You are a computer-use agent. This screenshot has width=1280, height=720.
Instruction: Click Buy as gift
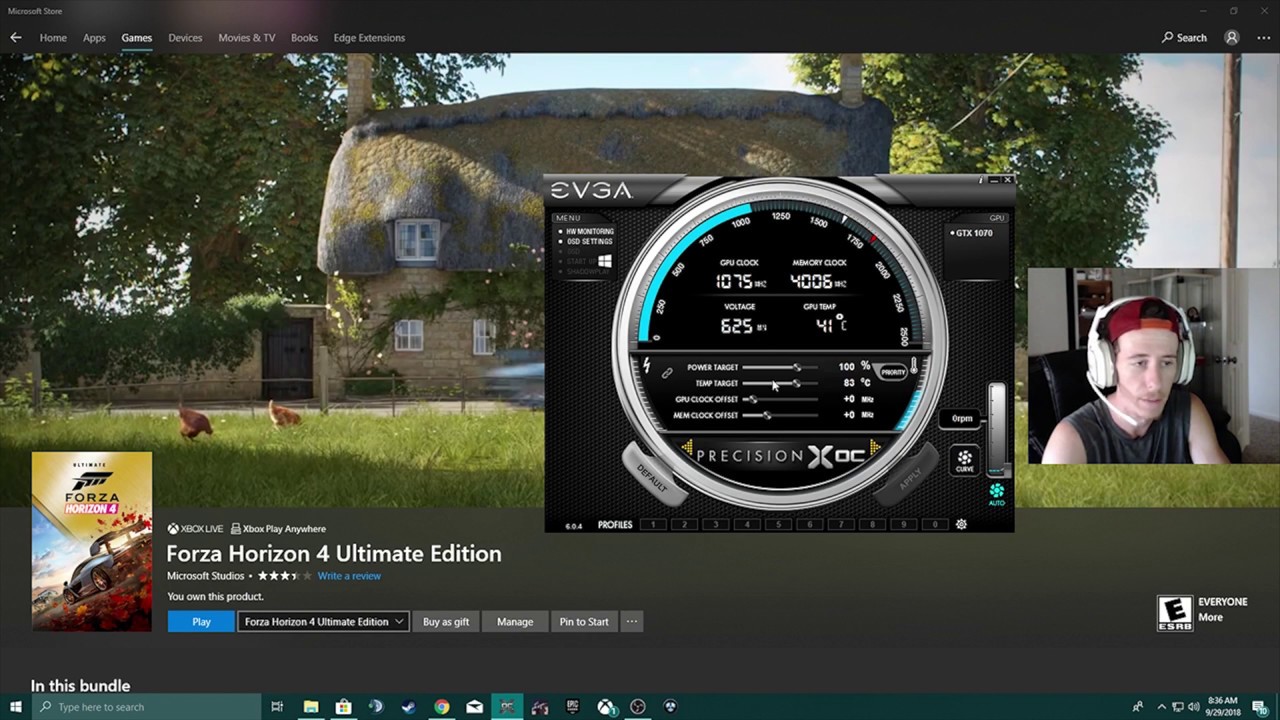tap(446, 621)
